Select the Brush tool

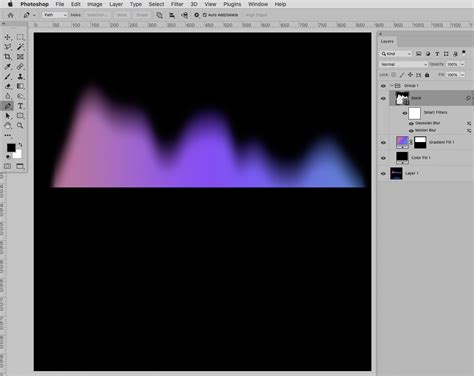point(8,76)
